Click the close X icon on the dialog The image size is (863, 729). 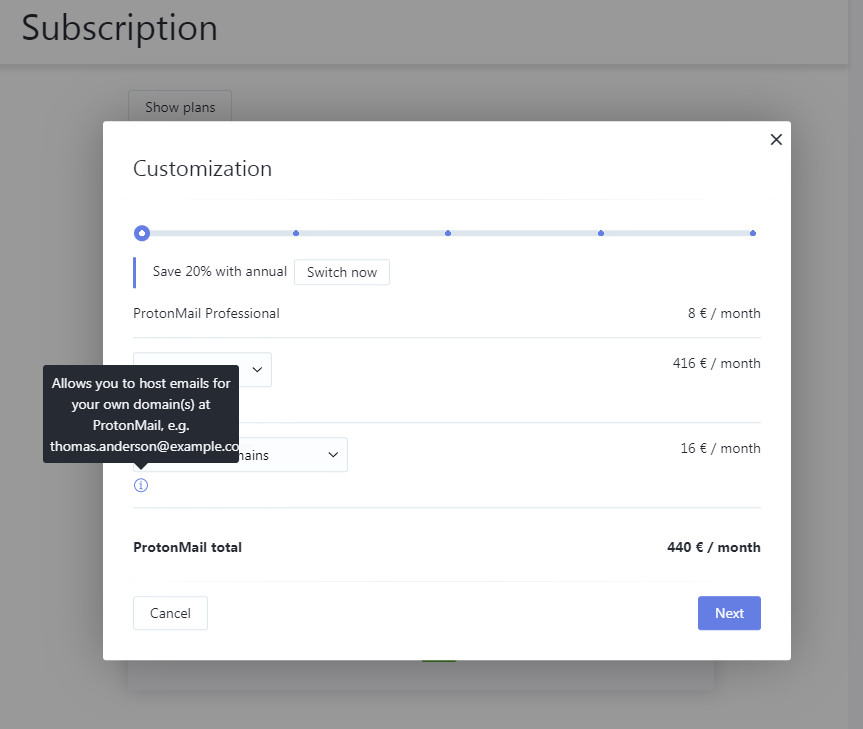pos(776,139)
